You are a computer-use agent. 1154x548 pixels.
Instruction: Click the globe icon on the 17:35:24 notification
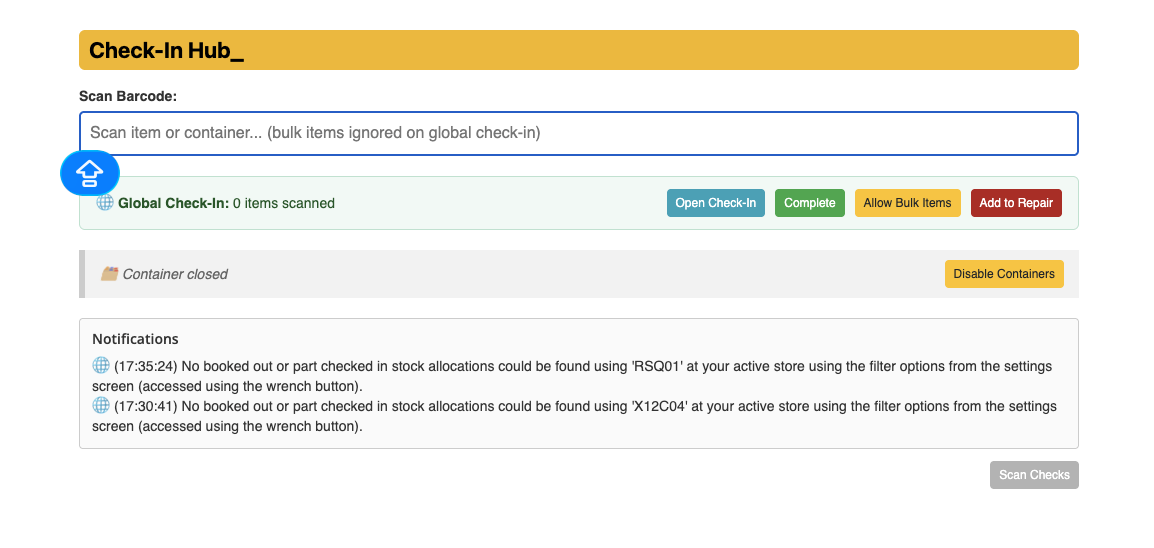tap(101, 365)
